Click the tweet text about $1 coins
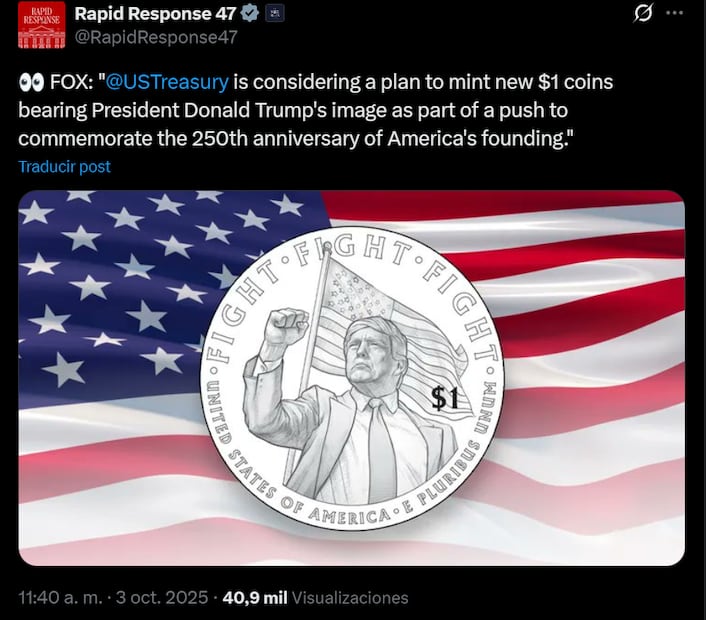This screenshot has height=620, width=706. click(316, 110)
